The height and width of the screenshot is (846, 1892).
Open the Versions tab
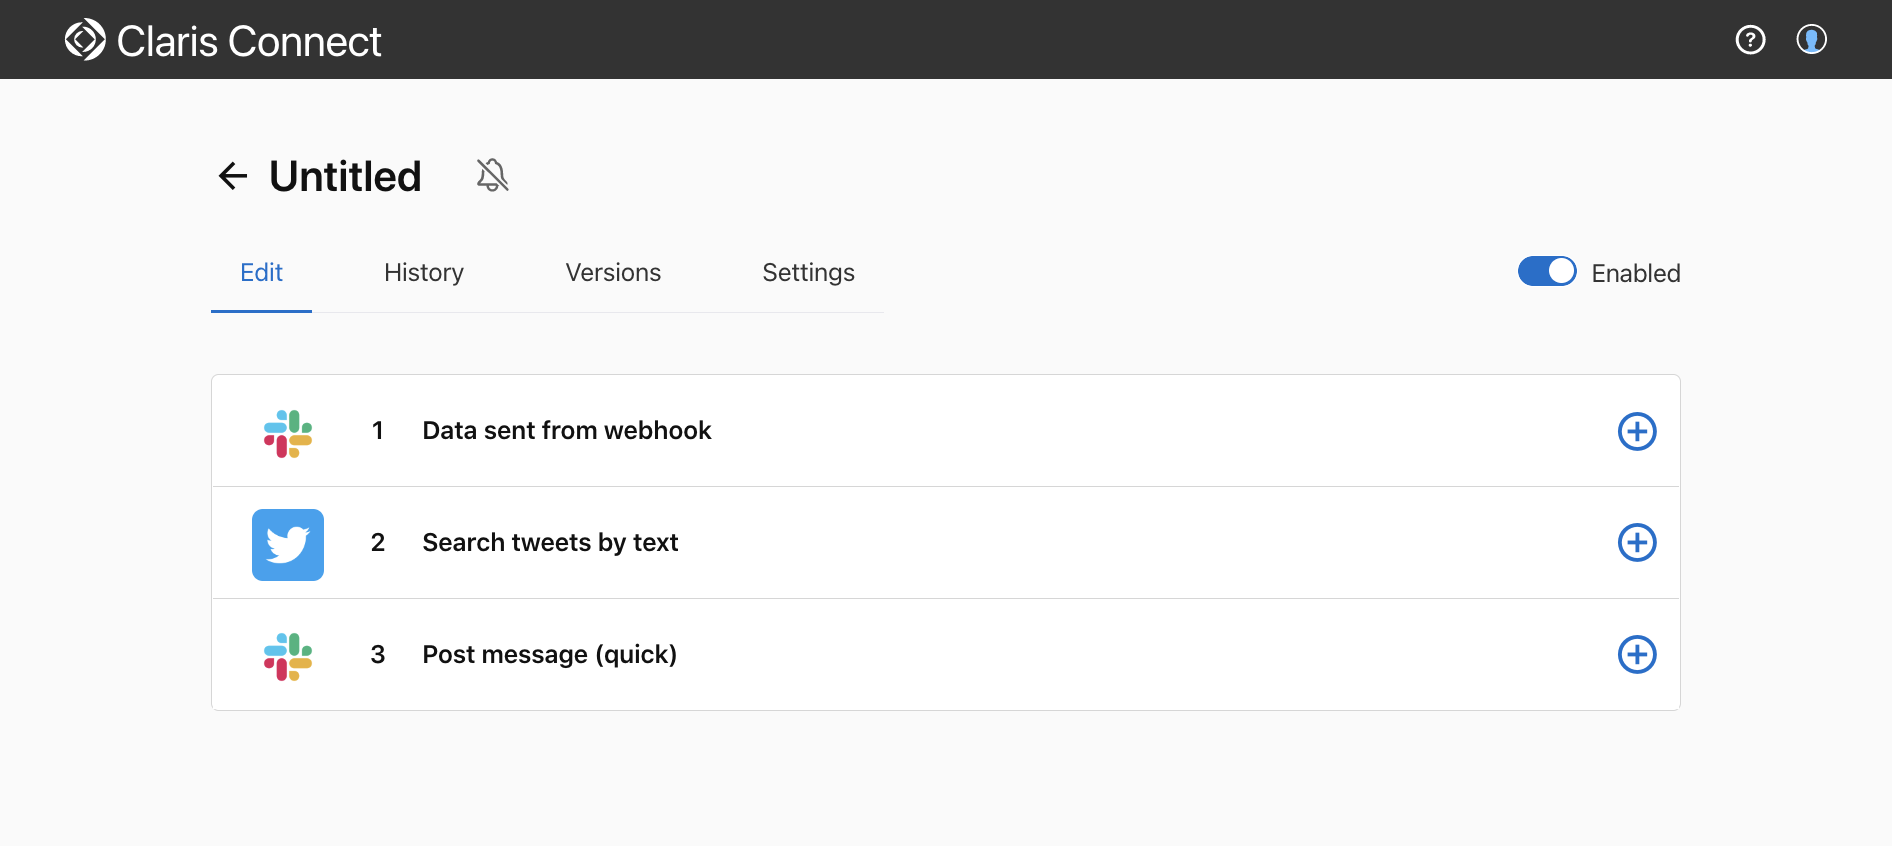coord(613,273)
